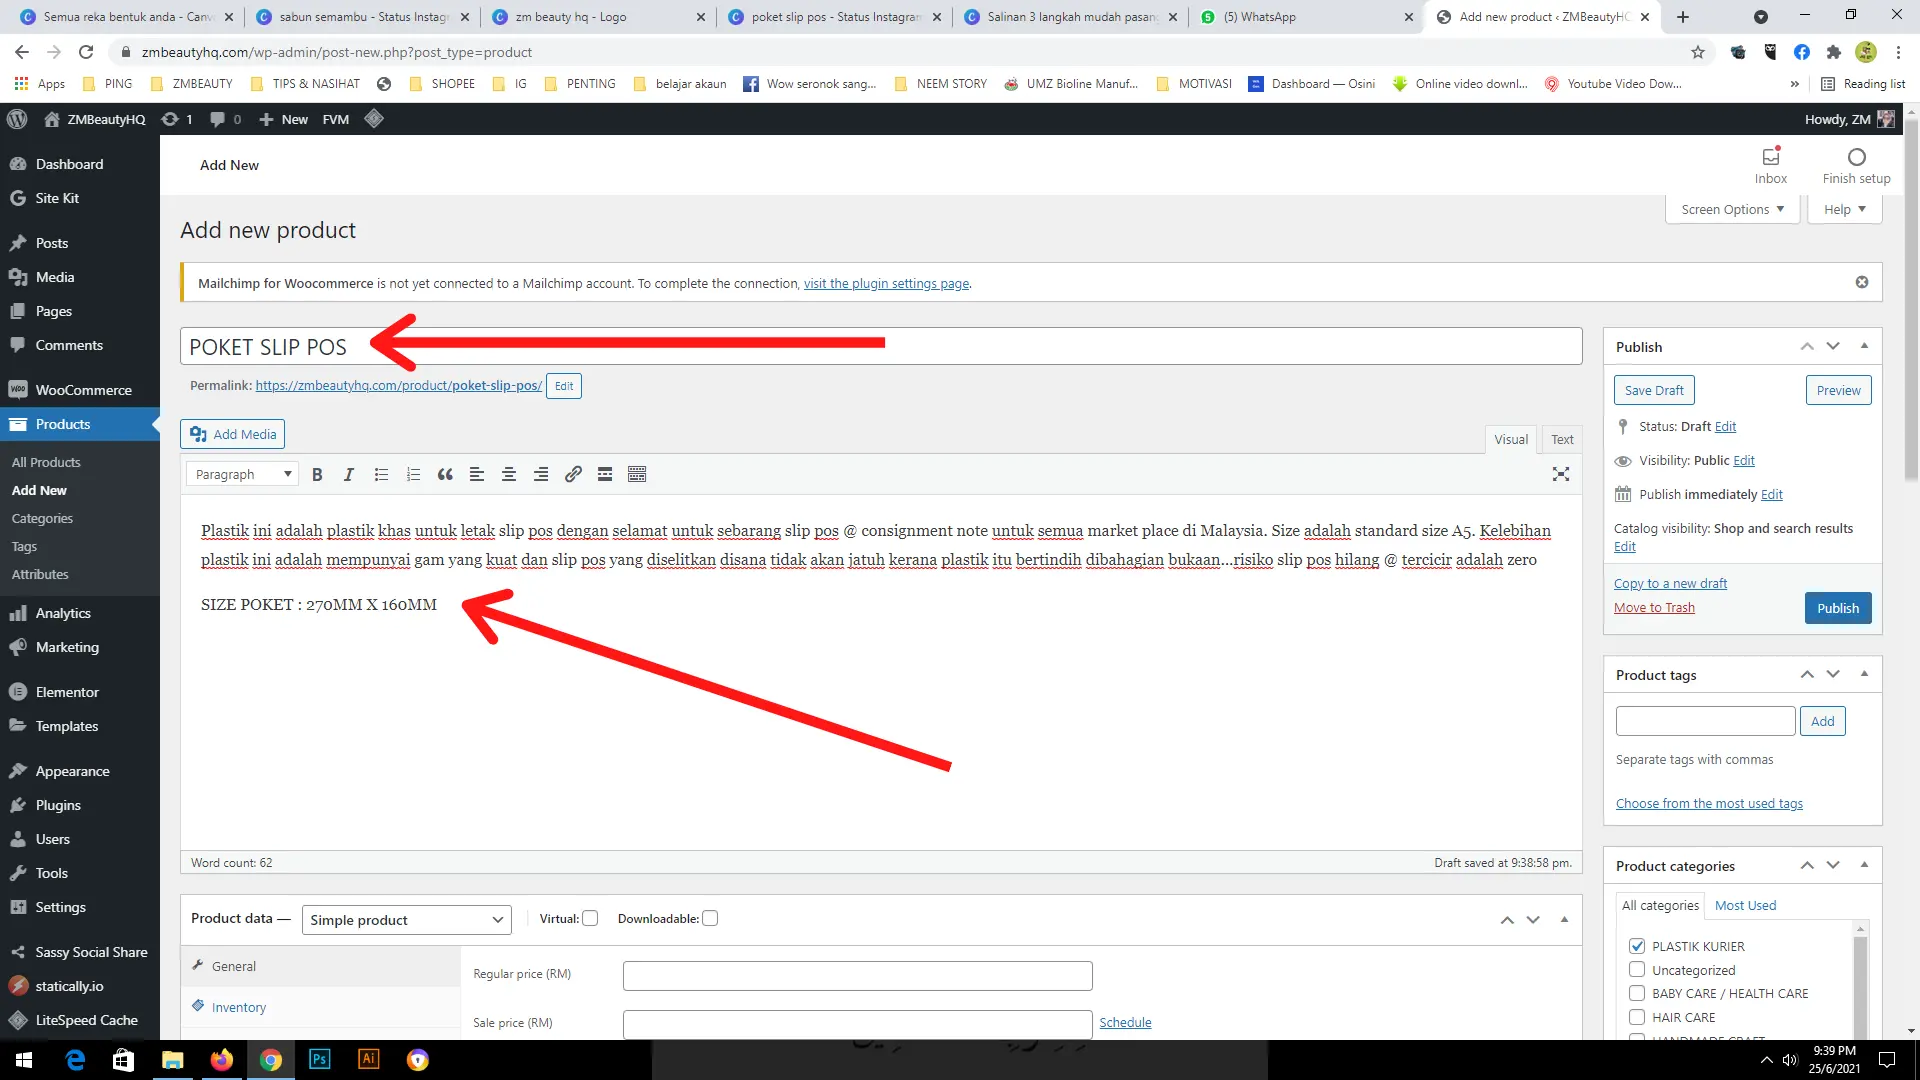Open comments bubble in admin bar

[x=225, y=119]
